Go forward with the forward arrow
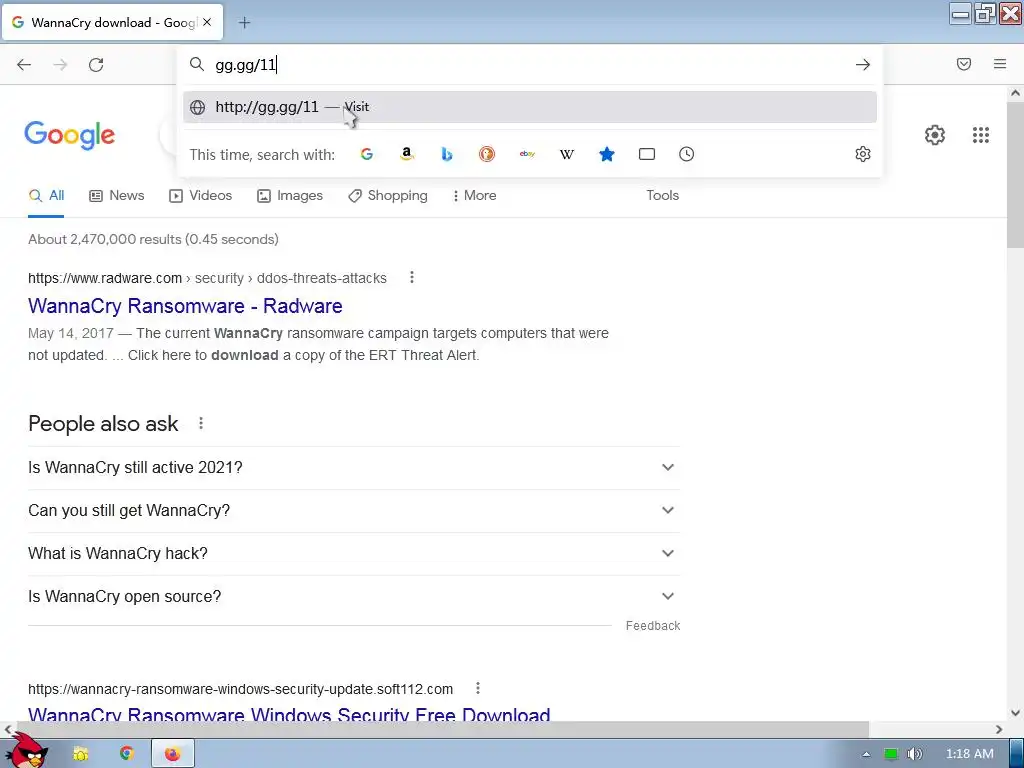 [x=60, y=65]
